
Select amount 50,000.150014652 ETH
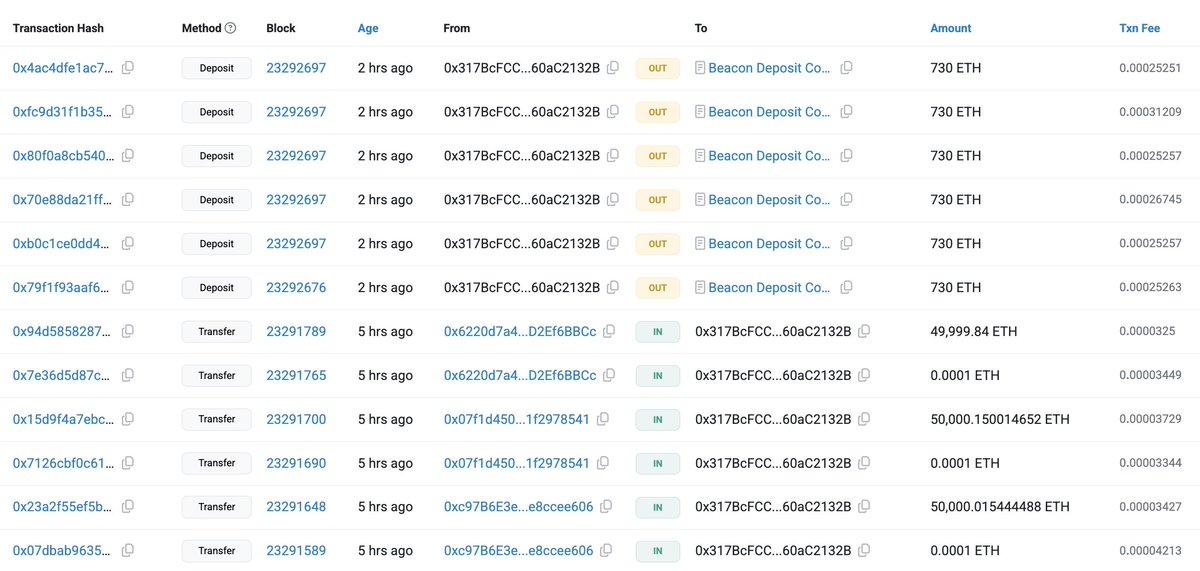pyautogui.click(x=1000, y=419)
